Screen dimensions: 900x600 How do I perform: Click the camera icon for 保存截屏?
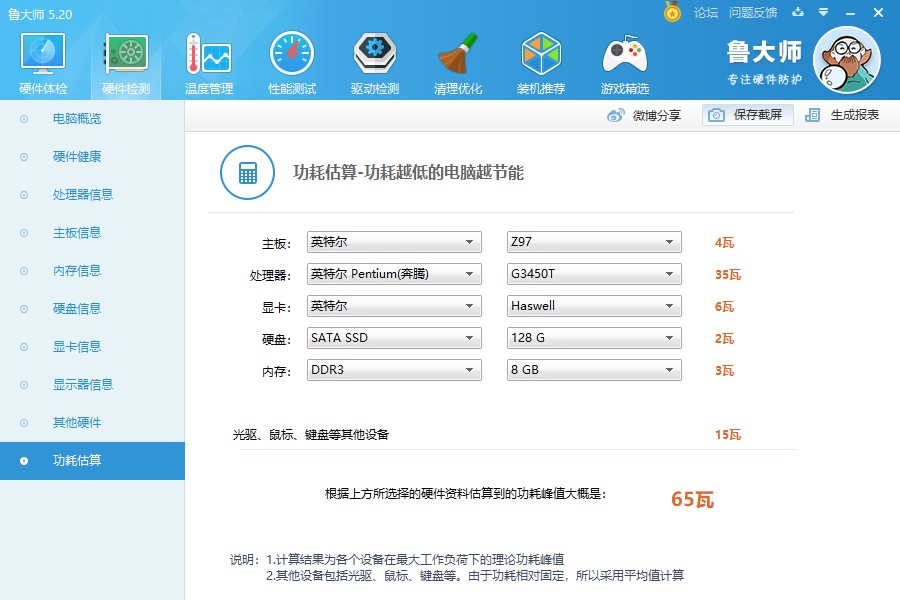click(x=716, y=115)
